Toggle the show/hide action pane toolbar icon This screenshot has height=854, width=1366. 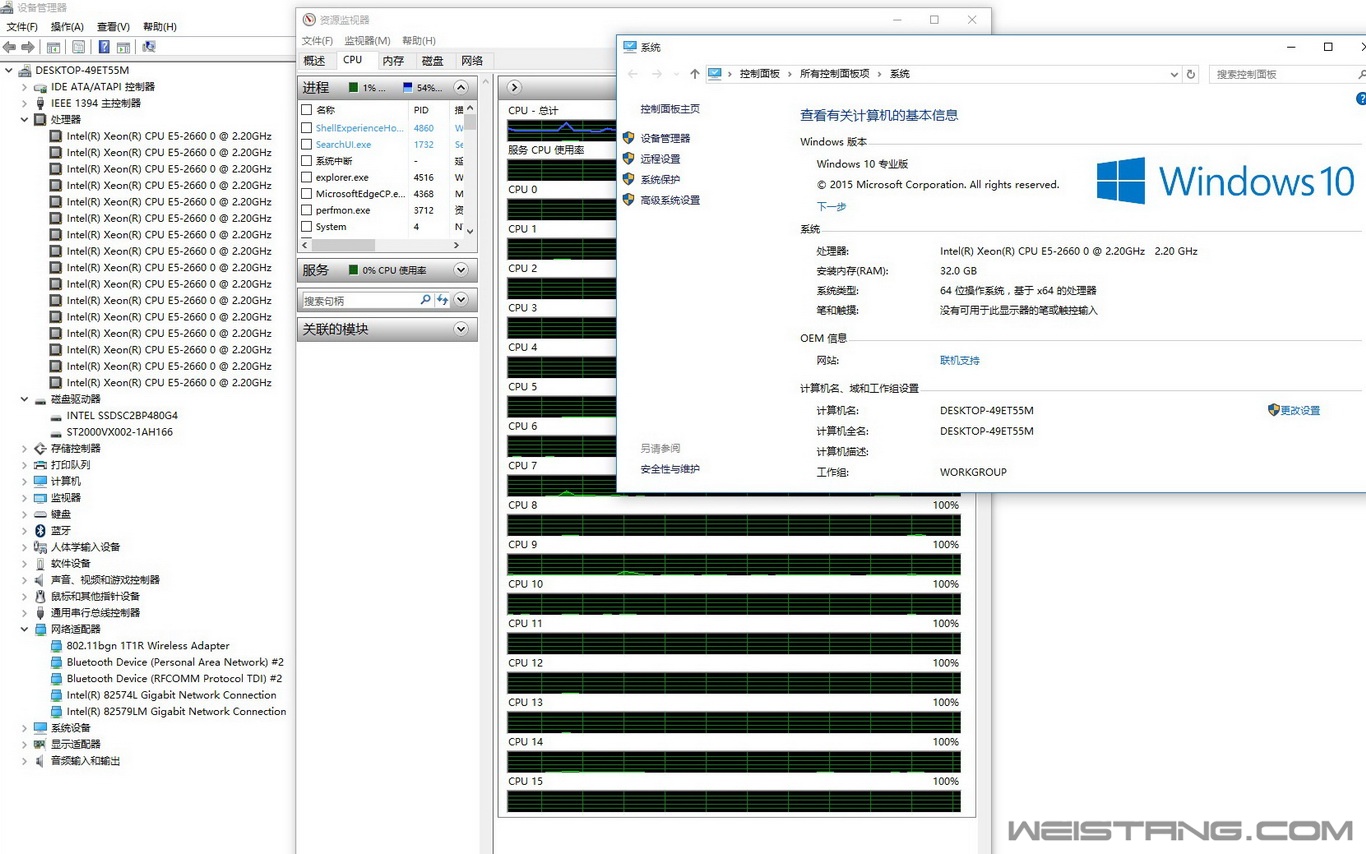click(x=124, y=47)
